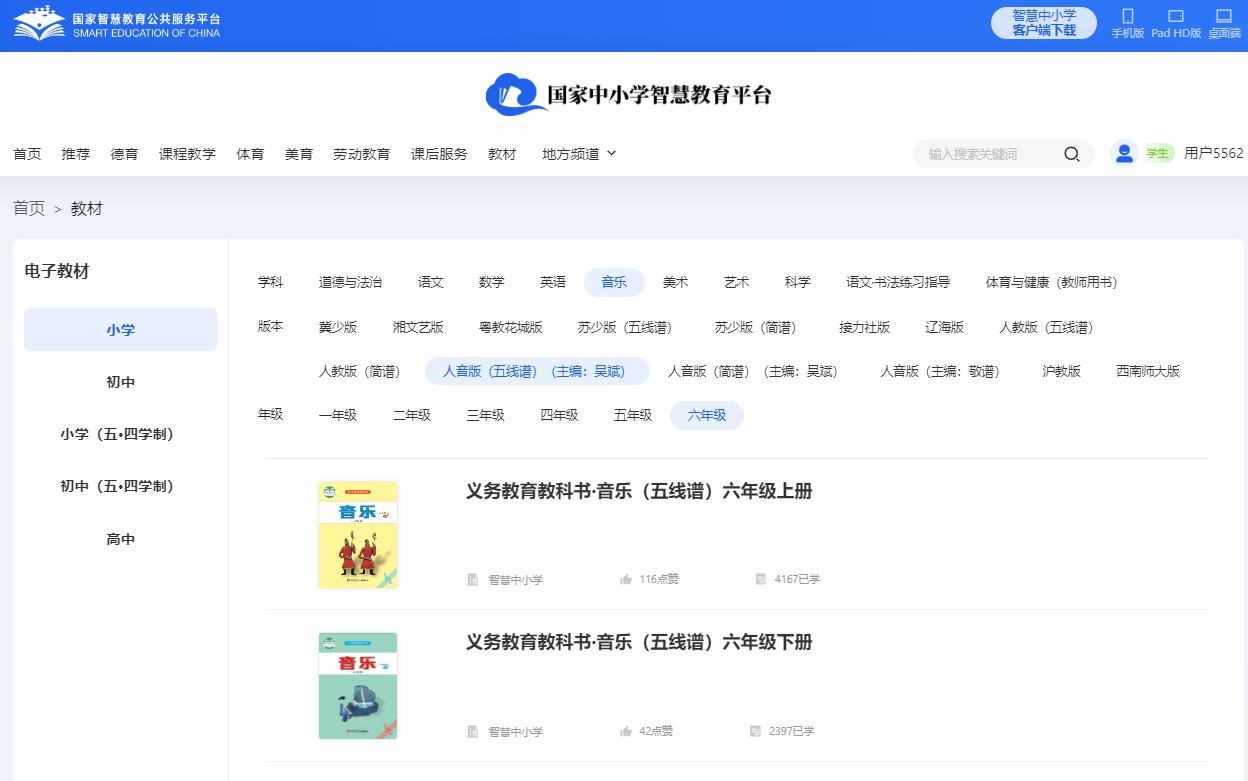This screenshot has width=1248, height=781.
Task: Open the 德育 navigation item
Action: pos(125,154)
